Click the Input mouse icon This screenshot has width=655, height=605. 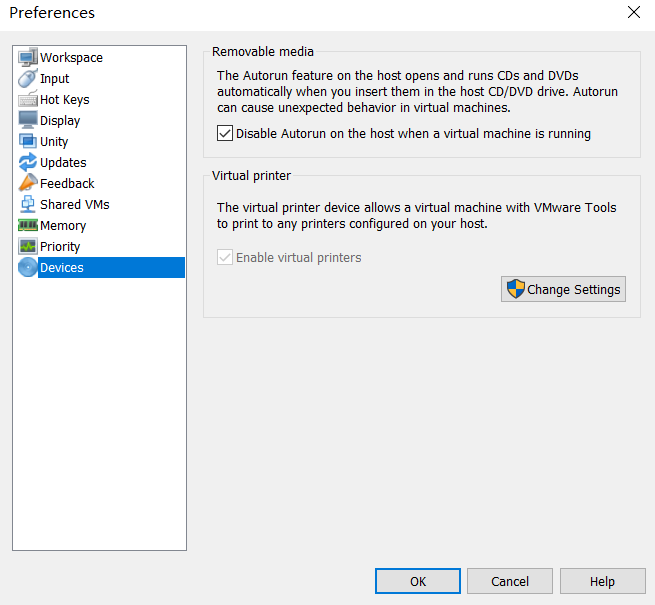[x=28, y=78]
